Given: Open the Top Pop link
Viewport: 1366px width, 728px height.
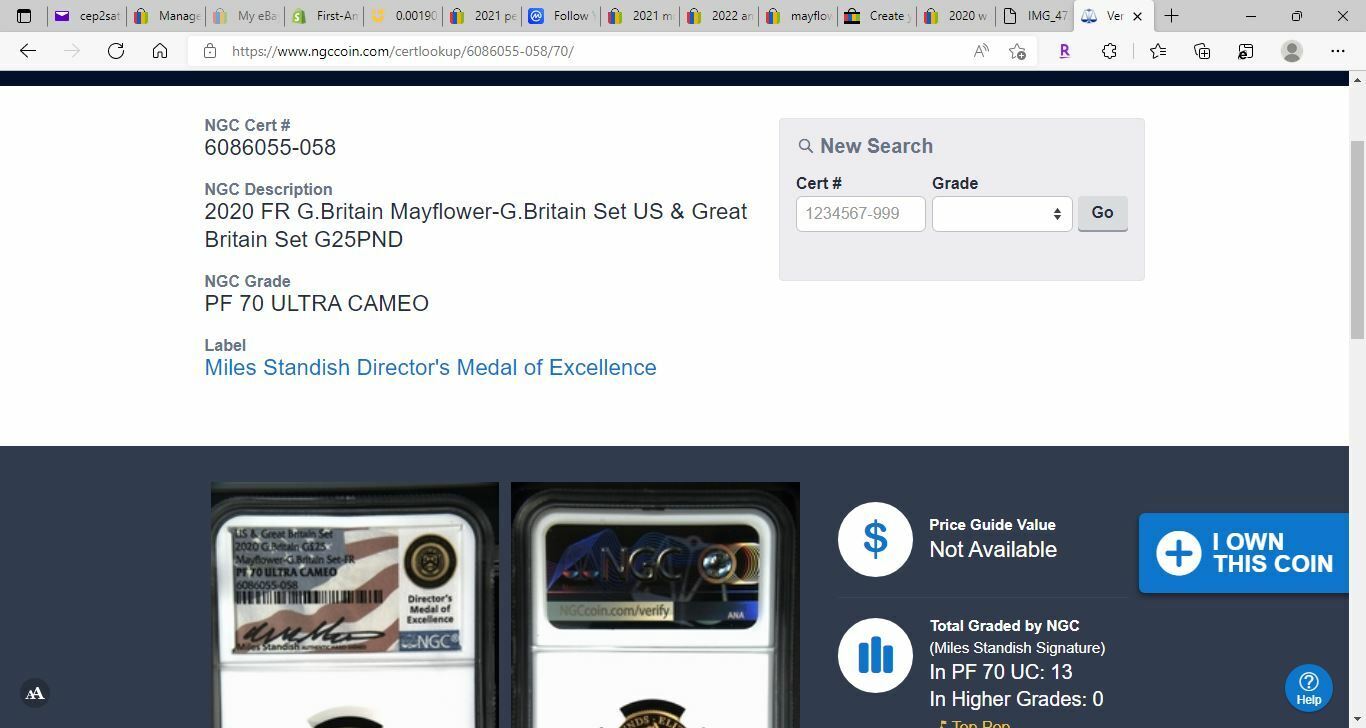Looking at the screenshot, I should [980, 724].
